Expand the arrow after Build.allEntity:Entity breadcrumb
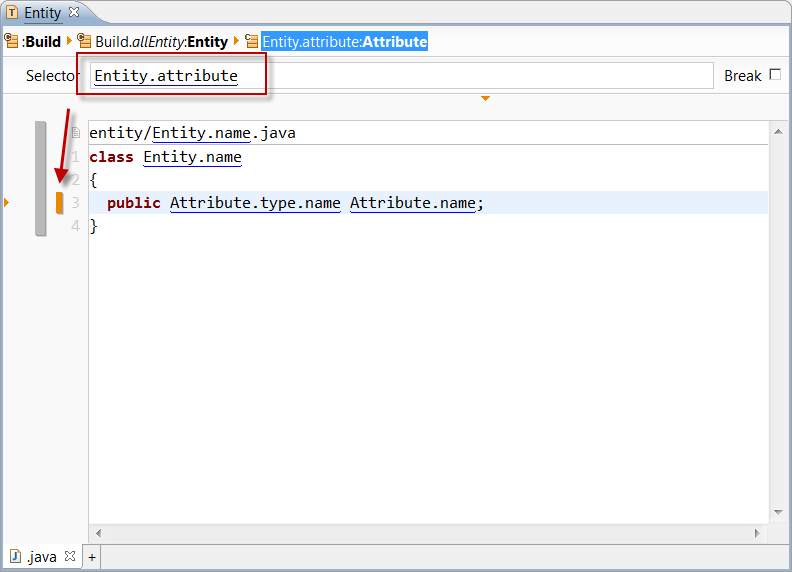 pyautogui.click(x=236, y=42)
